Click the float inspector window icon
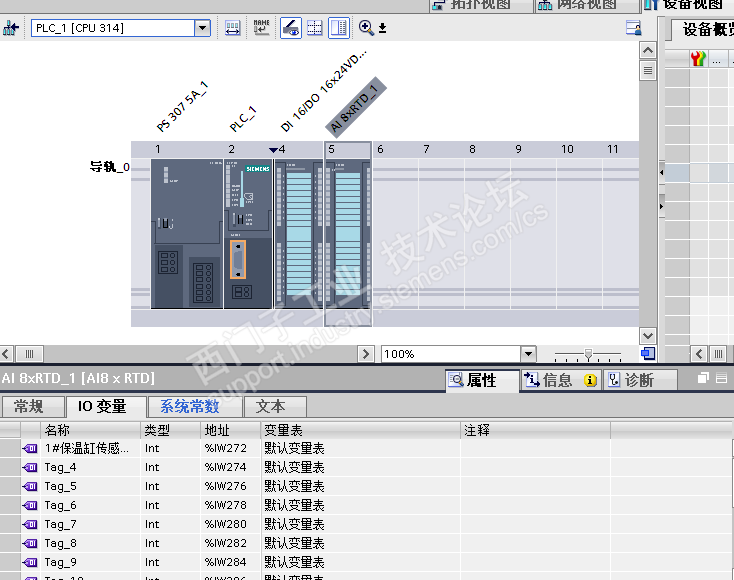The width and height of the screenshot is (734, 580). tap(703, 378)
